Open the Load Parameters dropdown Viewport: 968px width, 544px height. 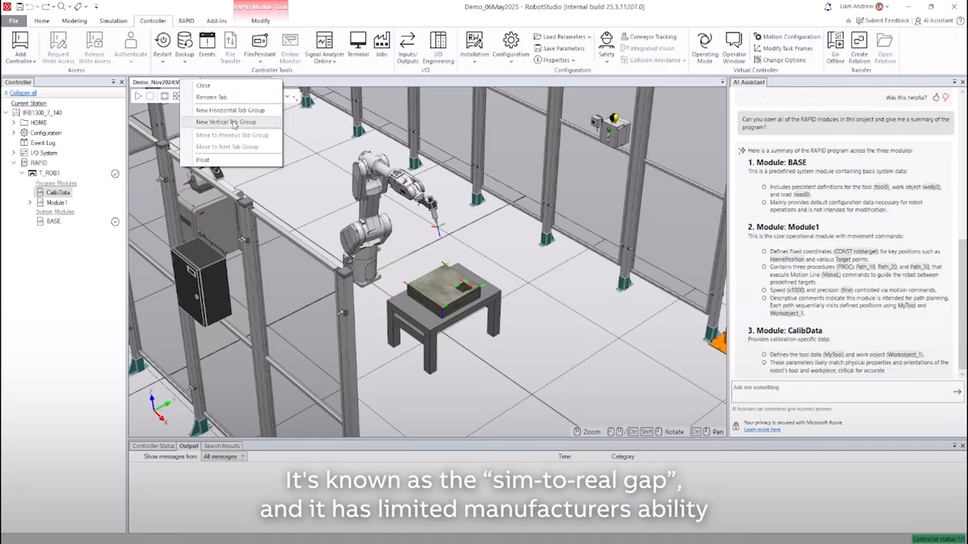(565, 37)
